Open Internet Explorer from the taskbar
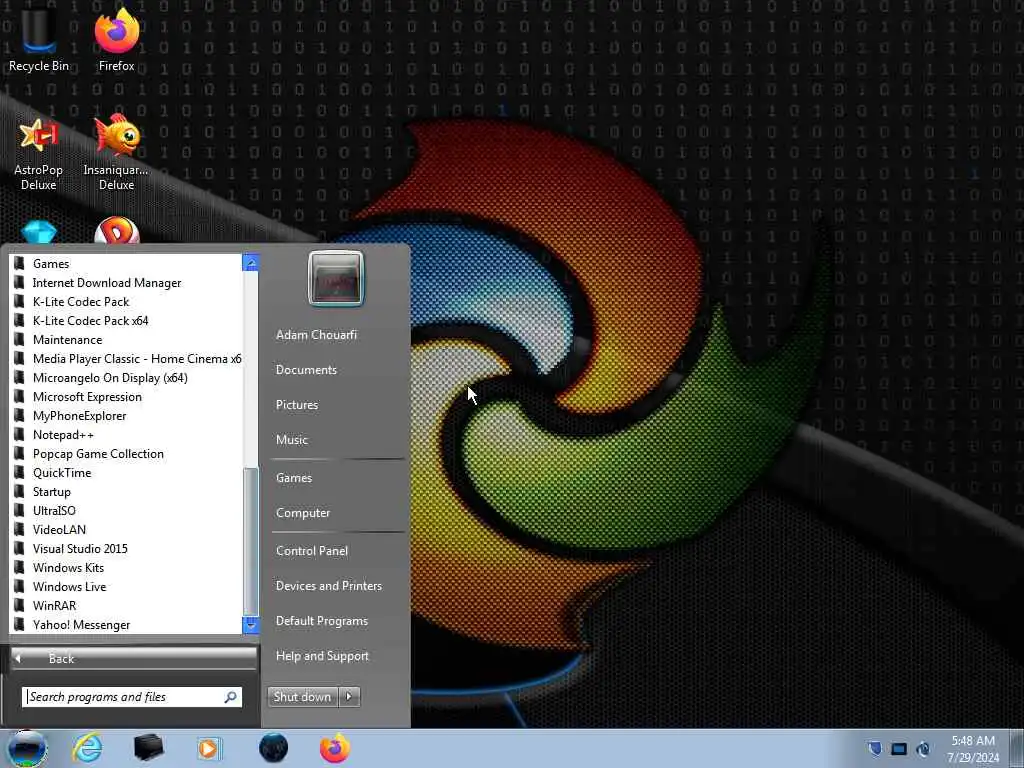The image size is (1024, 768). point(88,748)
